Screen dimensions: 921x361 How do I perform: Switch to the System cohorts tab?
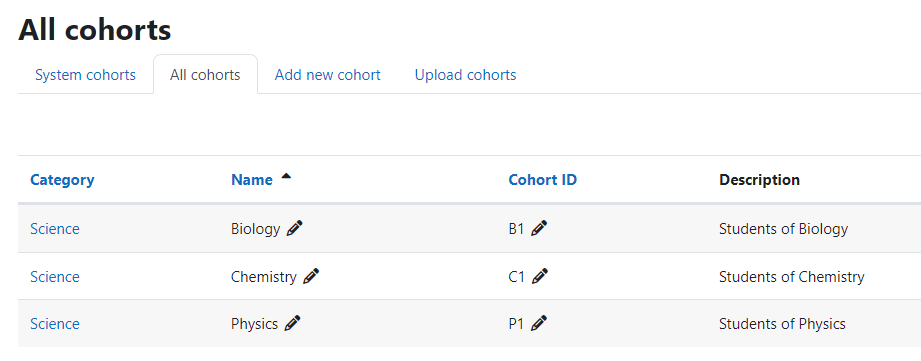(85, 75)
